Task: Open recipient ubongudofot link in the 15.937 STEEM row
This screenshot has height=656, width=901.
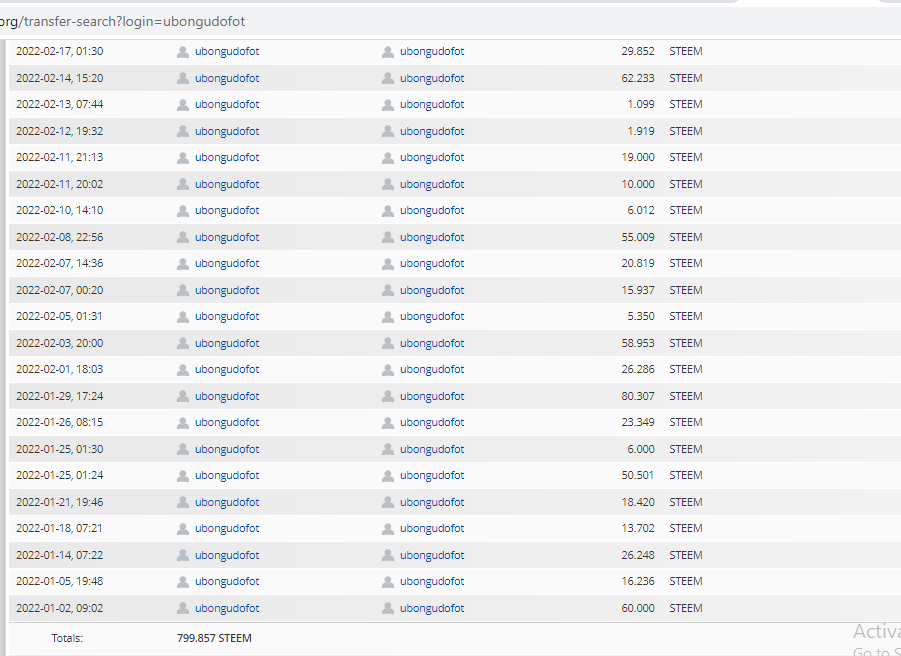Action: pyautogui.click(x=432, y=290)
